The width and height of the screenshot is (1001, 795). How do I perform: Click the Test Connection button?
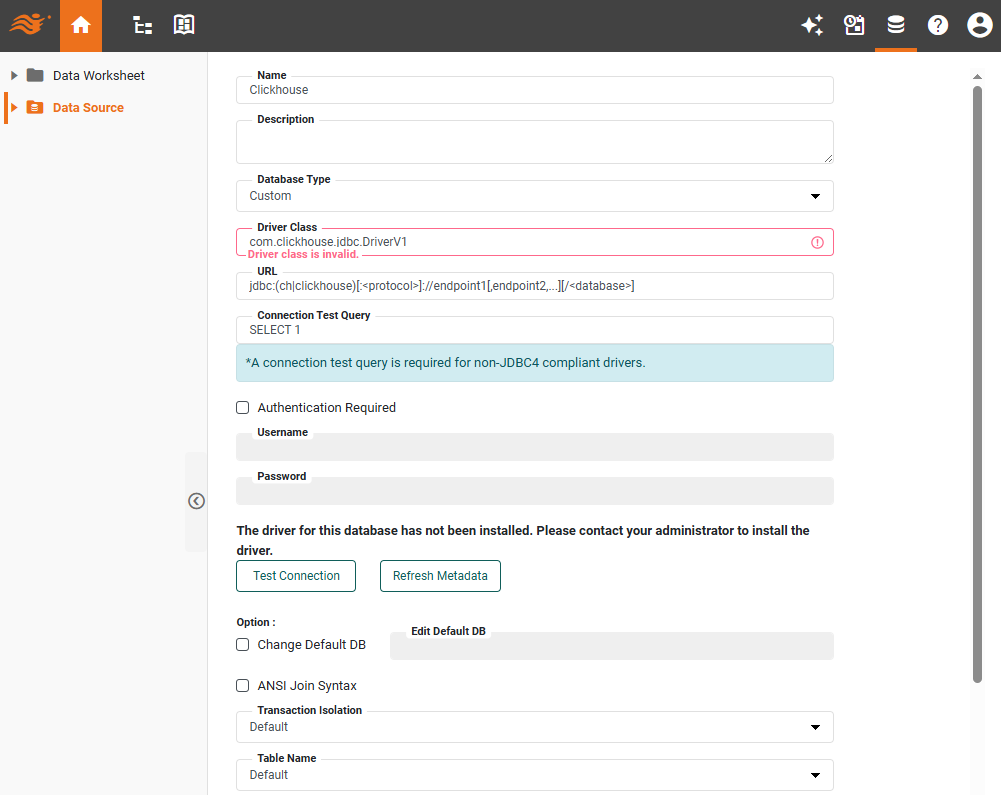point(295,576)
